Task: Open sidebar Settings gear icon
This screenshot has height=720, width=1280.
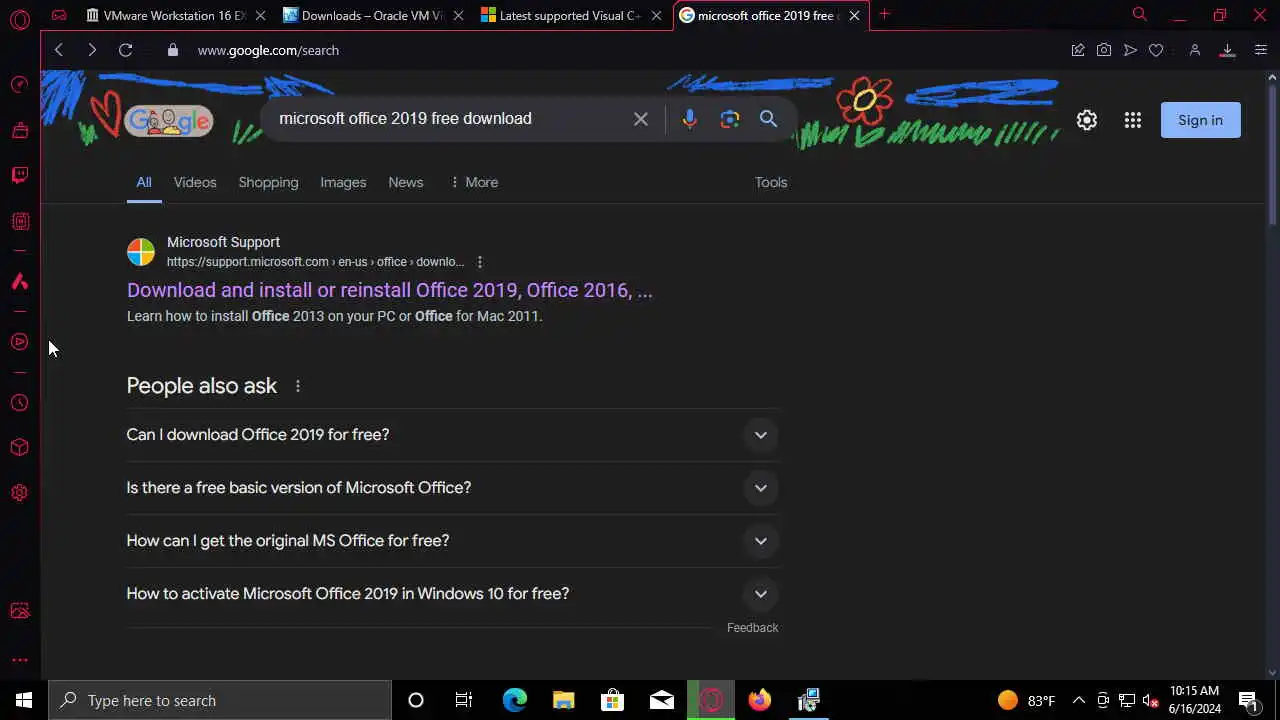Action: click(19, 493)
